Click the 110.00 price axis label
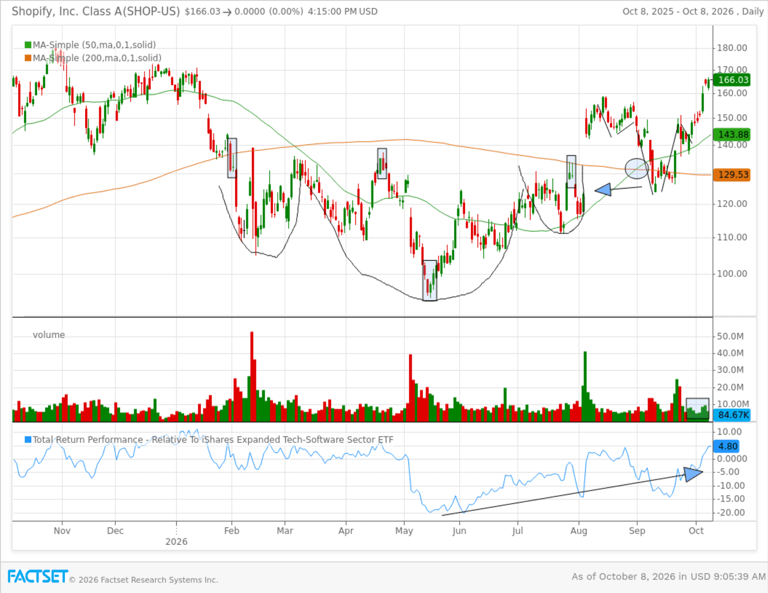This screenshot has height=593, width=768. click(732, 237)
